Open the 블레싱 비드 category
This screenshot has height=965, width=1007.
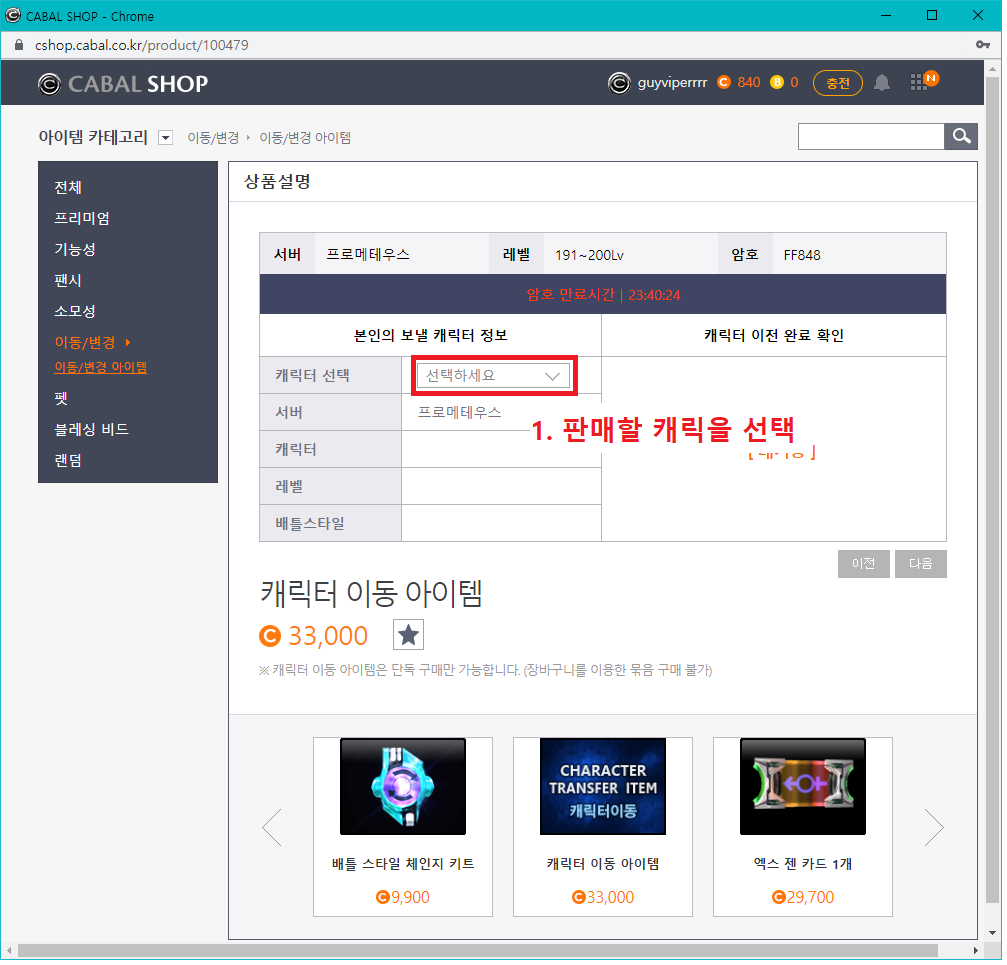pyautogui.click(x=92, y=431)
